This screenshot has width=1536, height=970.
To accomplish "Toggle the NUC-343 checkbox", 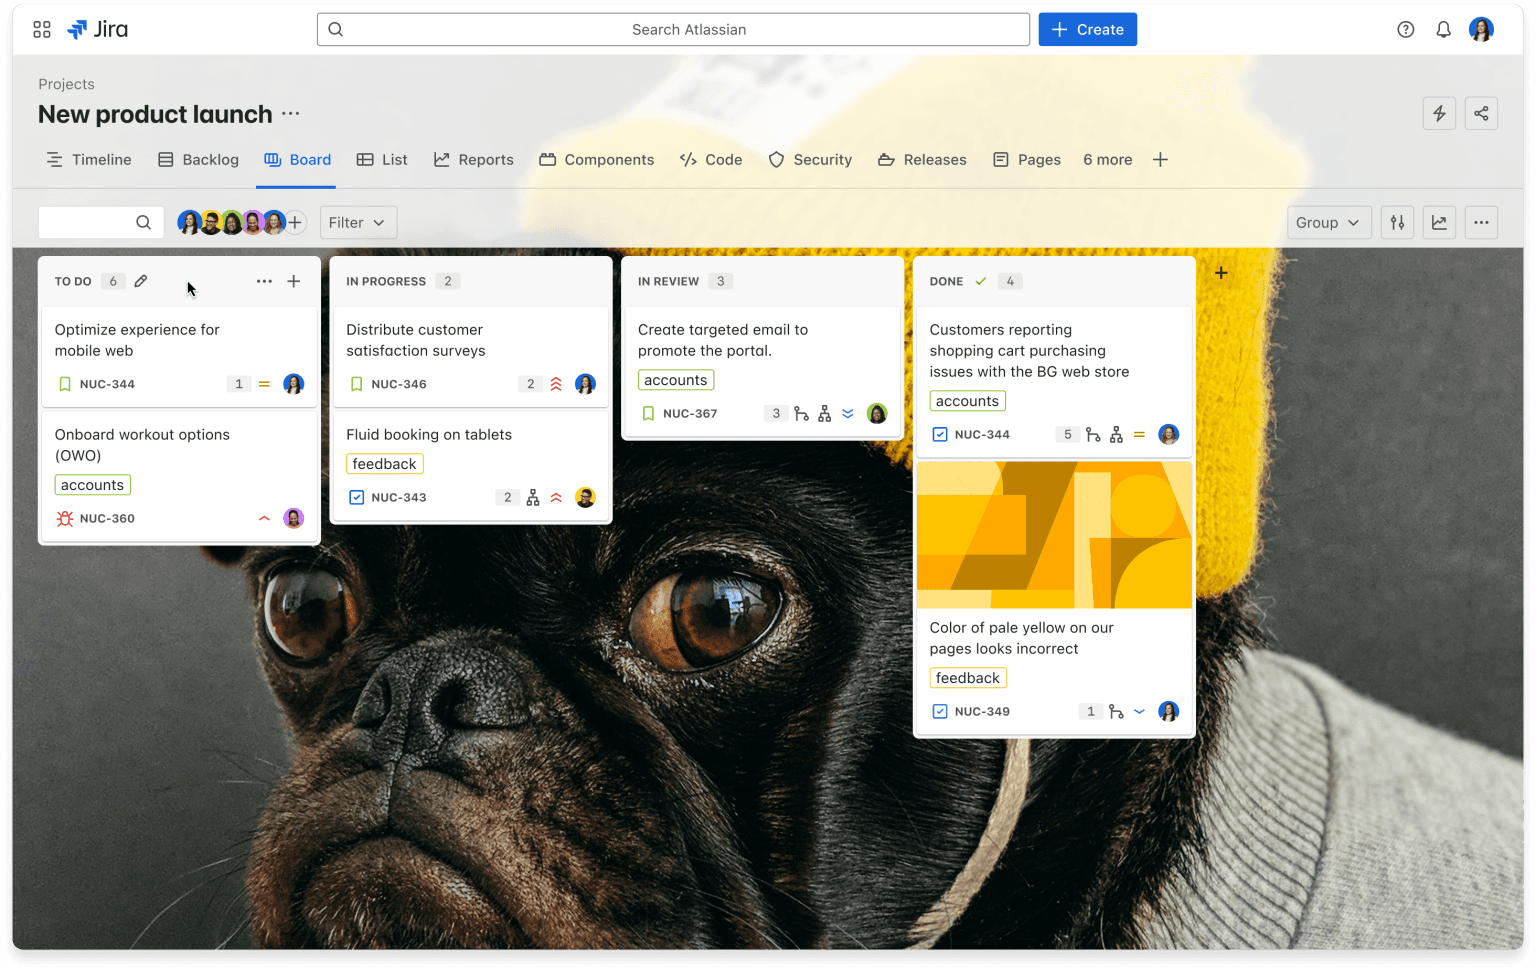I will coord(357,497).
